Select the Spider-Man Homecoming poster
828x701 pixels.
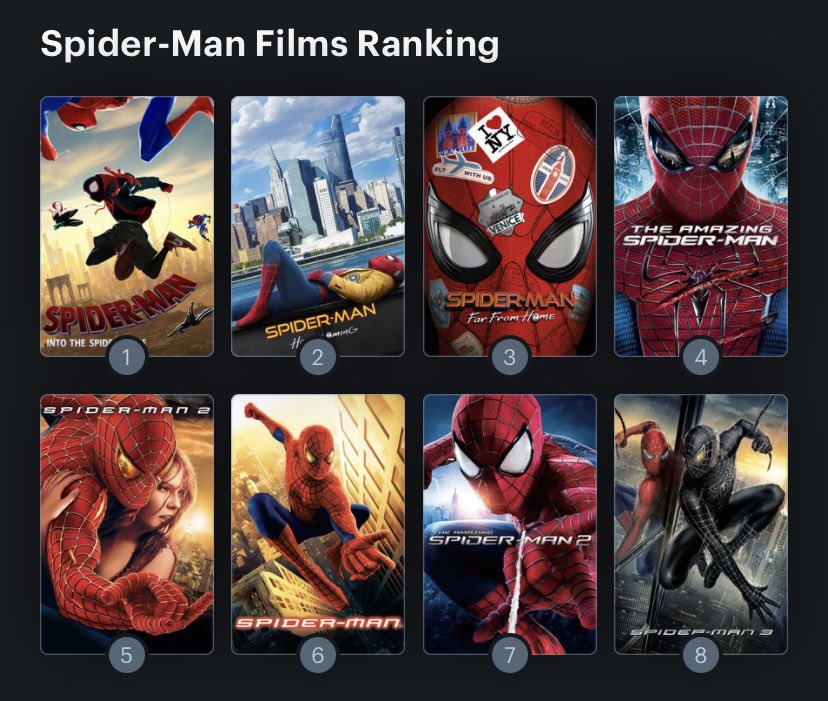tap(318, 226)
